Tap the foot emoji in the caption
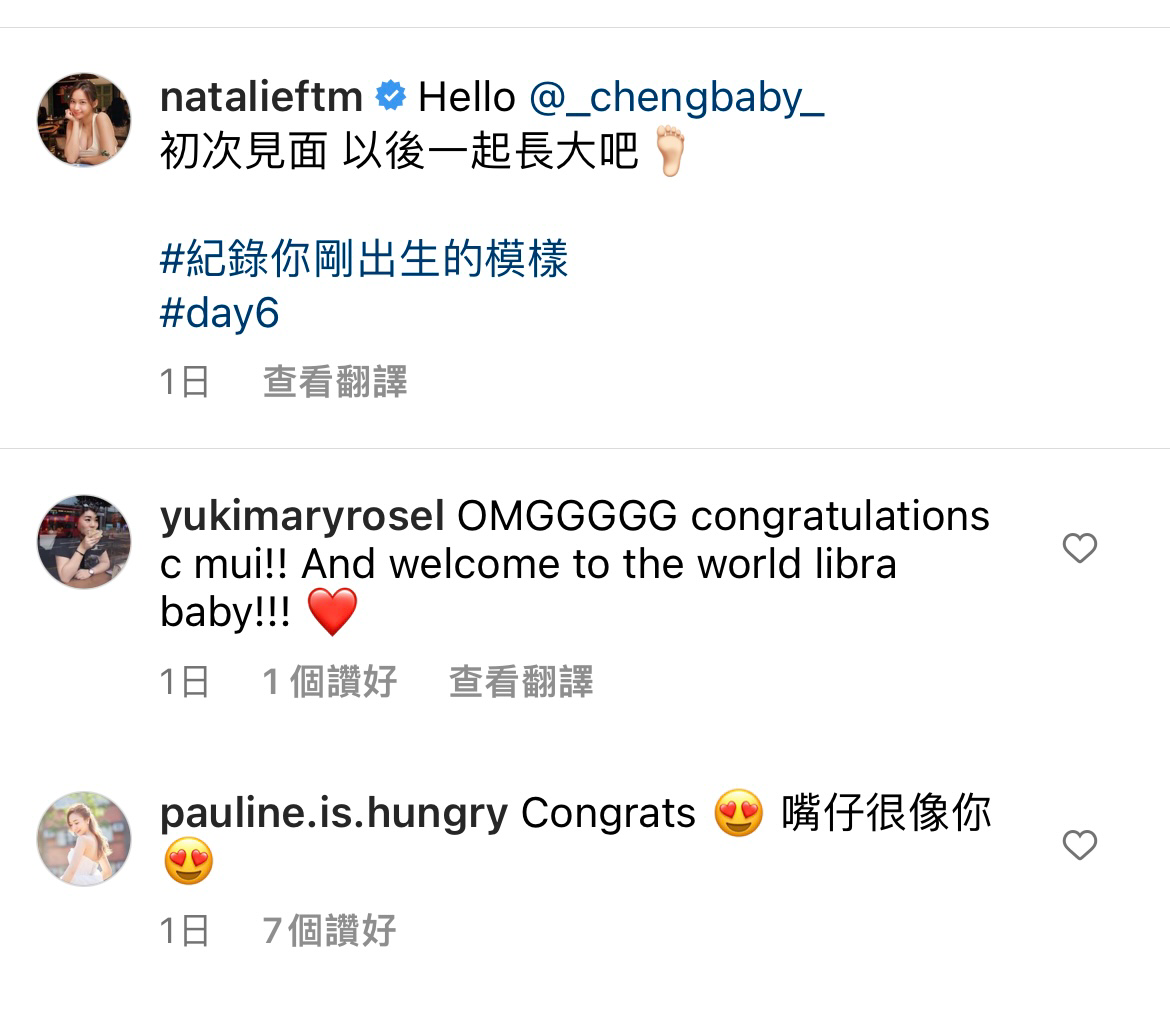1170x1014 pixels. [669, 151]
